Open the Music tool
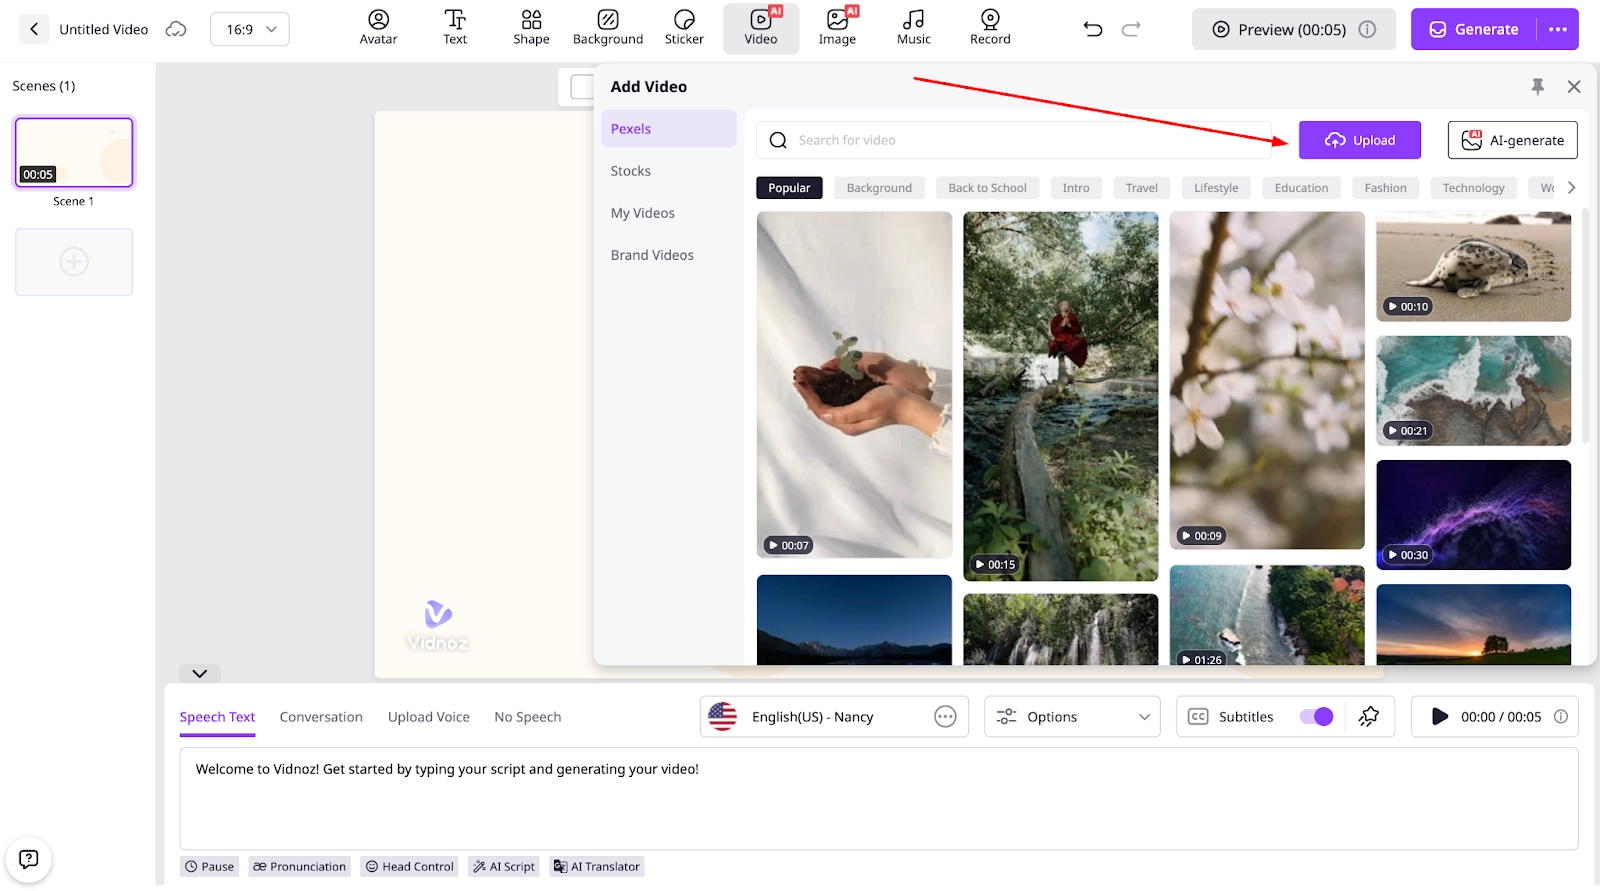Image resolution: width=1600 pixels, height=891 pixels. pyautogui.click(x=914, y=29)
